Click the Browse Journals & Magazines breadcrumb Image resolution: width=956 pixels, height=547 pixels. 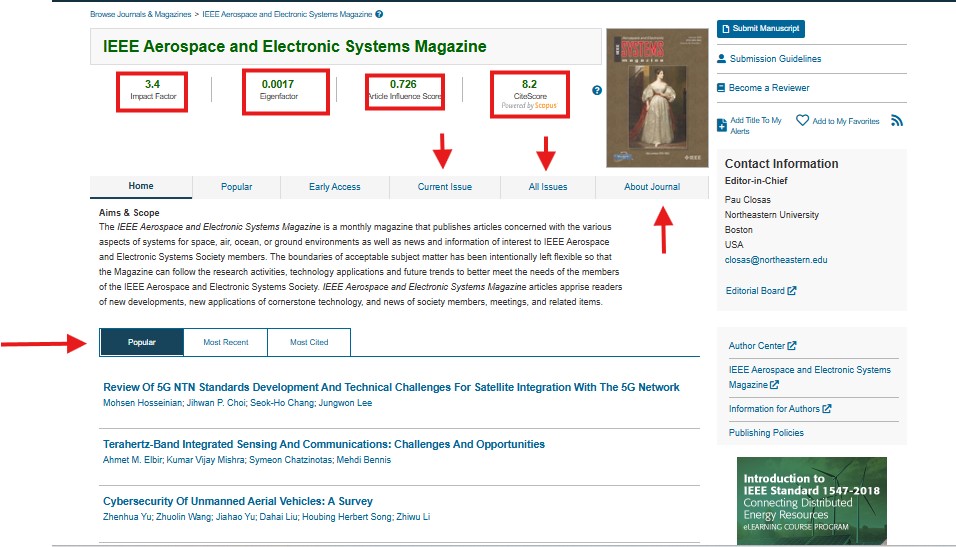click(141, 14)
